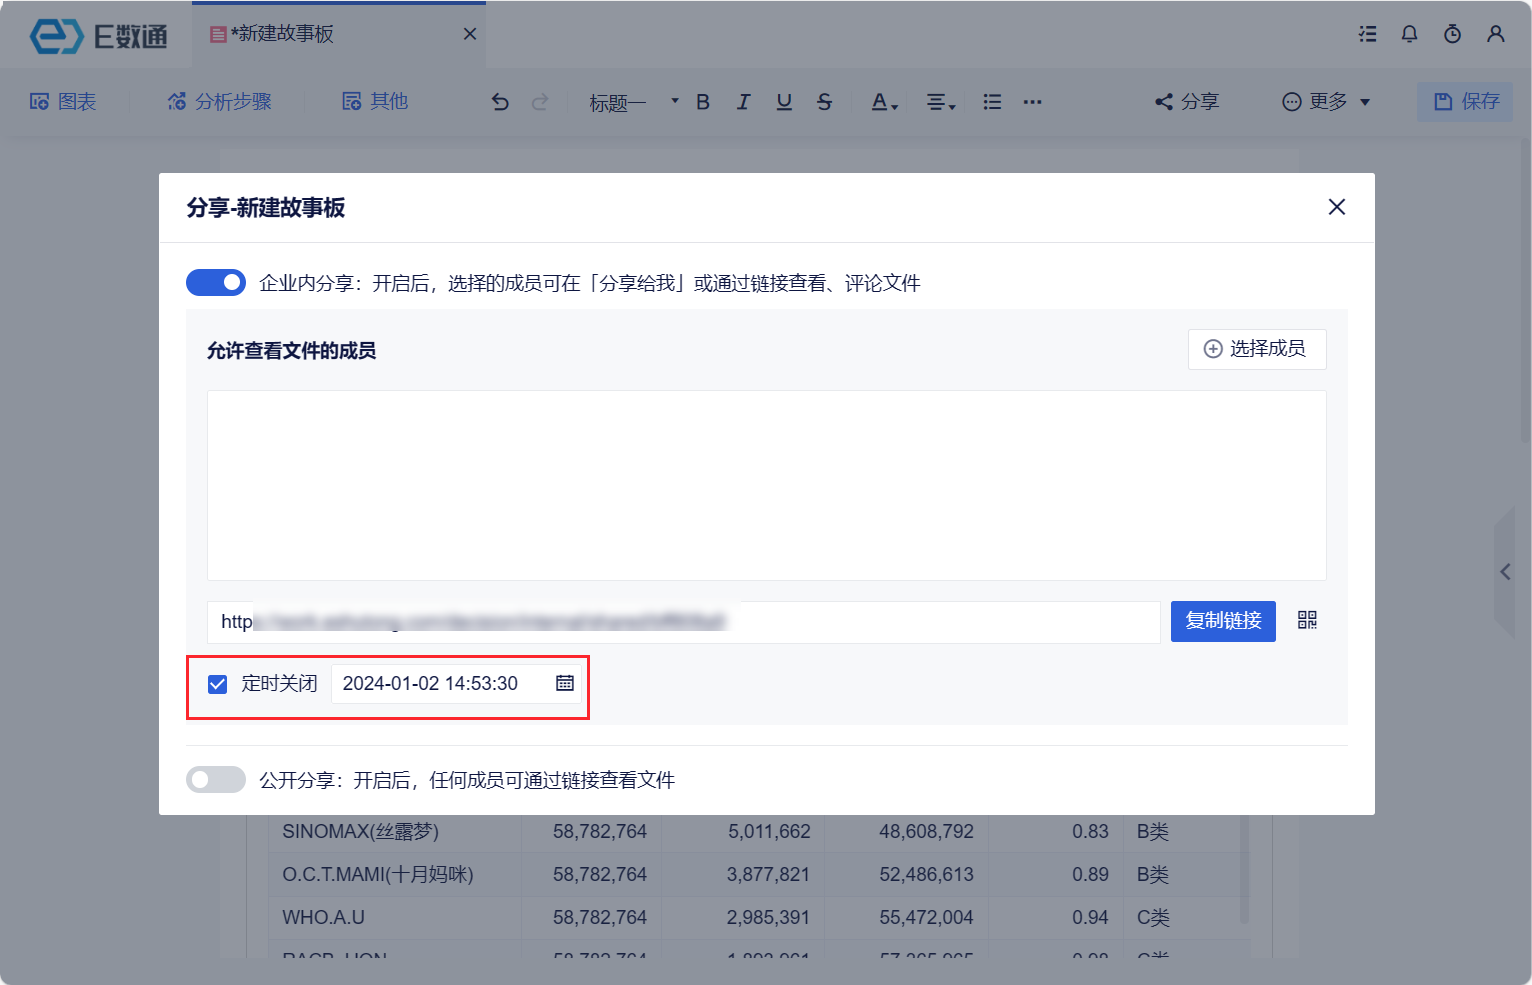Viewport: 1532px width, 985px height.
Task: Expand the 更多 dropdown
Action: point(1326,102)
